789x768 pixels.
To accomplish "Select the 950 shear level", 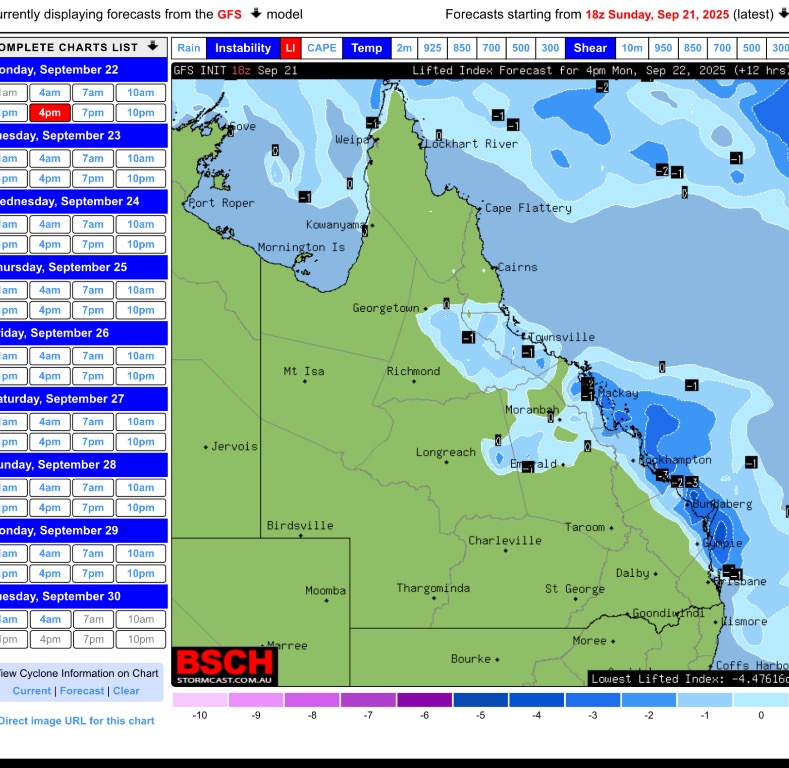I will [x=662, y=48].
